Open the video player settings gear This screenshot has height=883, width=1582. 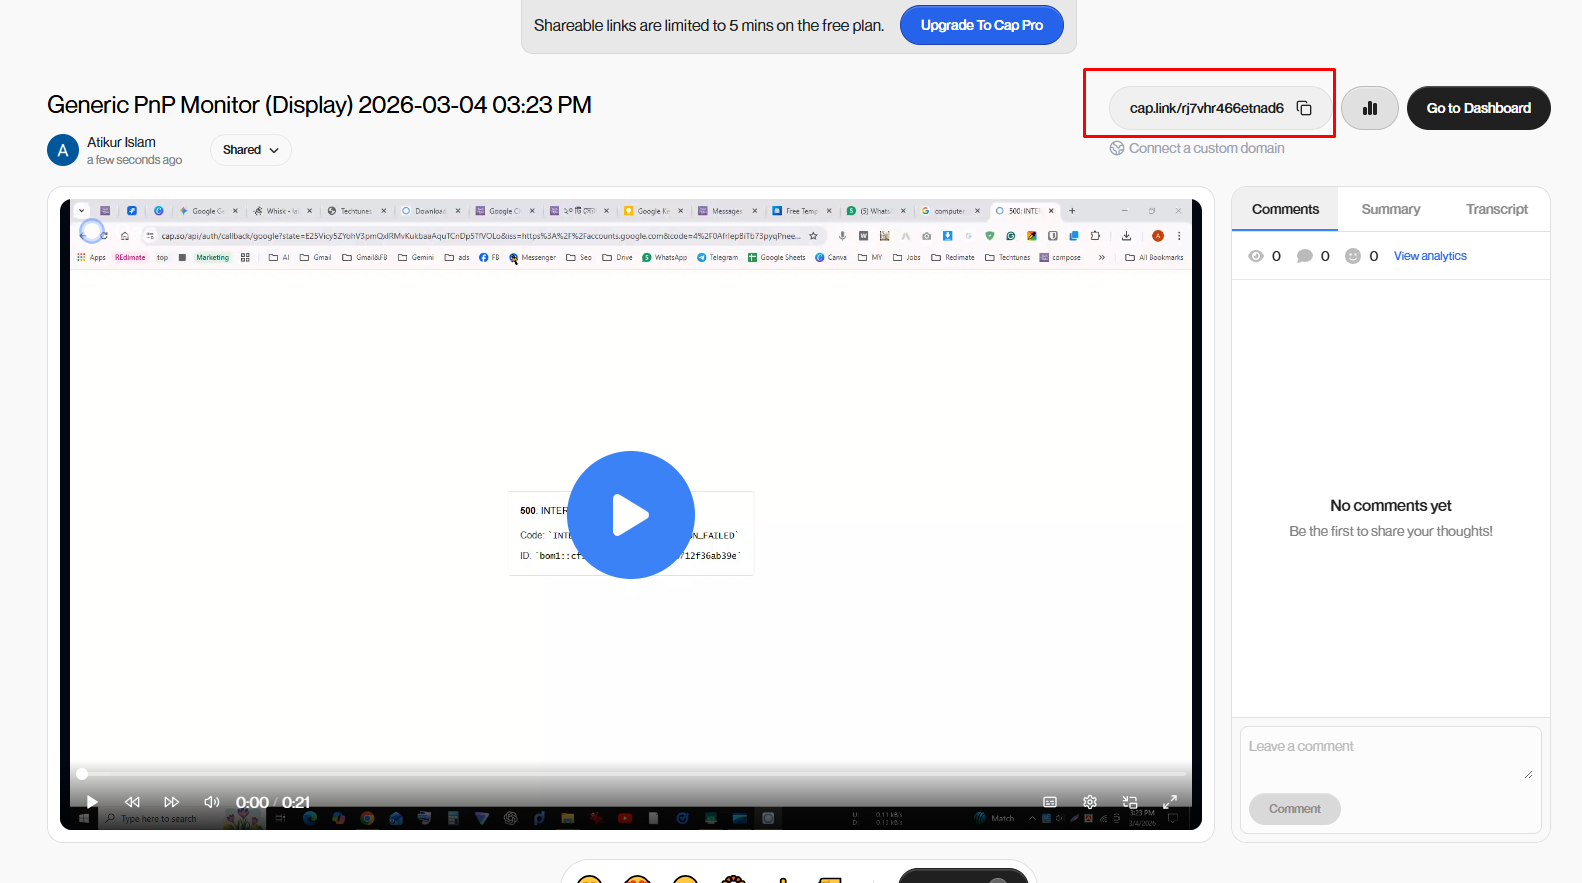click(x=1090, y=802)
